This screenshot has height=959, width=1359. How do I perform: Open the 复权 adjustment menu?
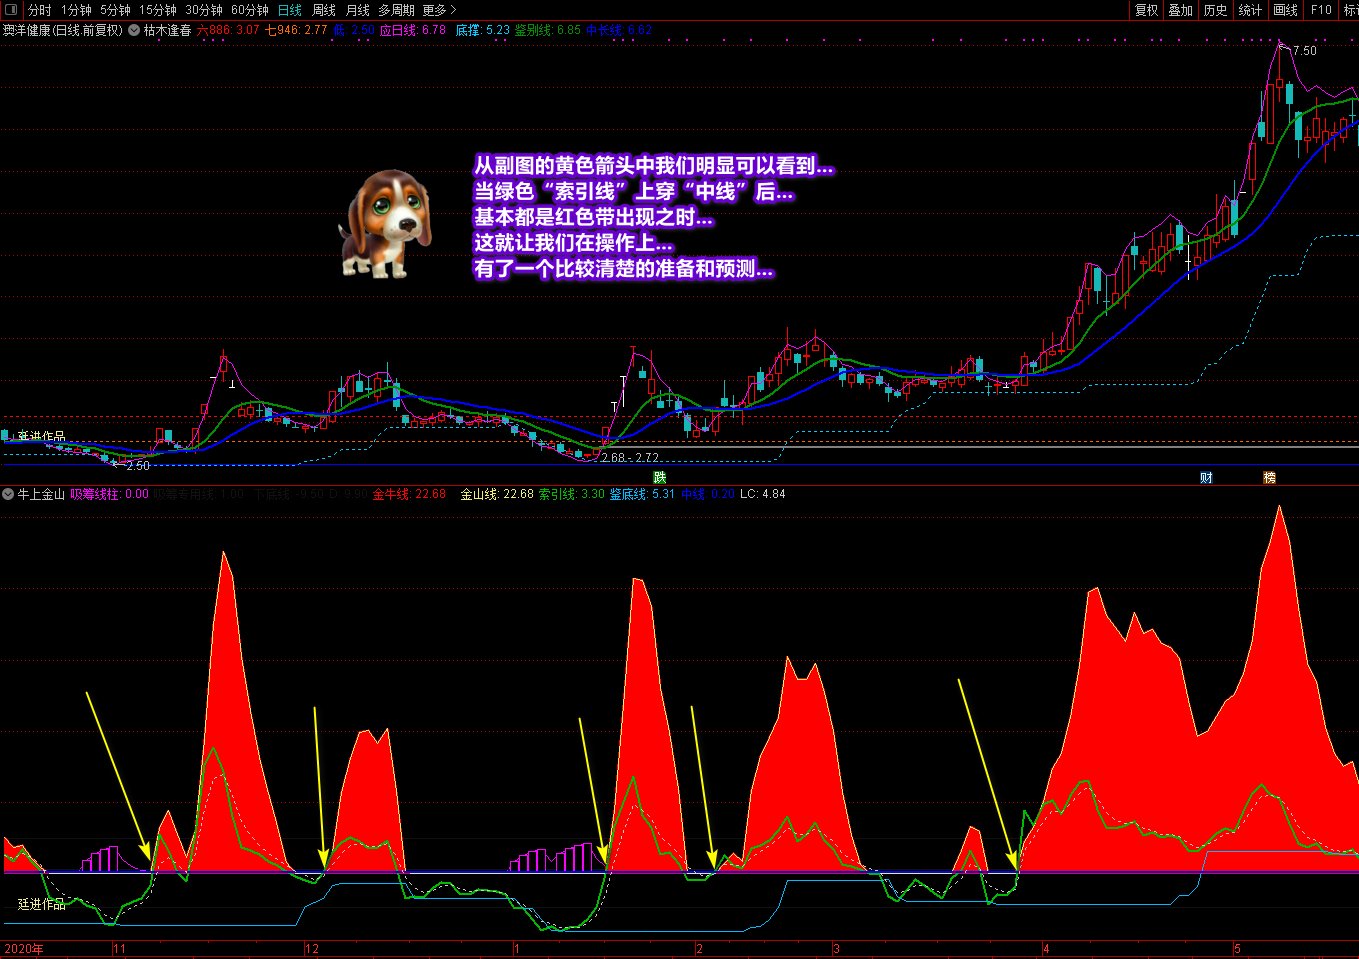coord(1146,10)
